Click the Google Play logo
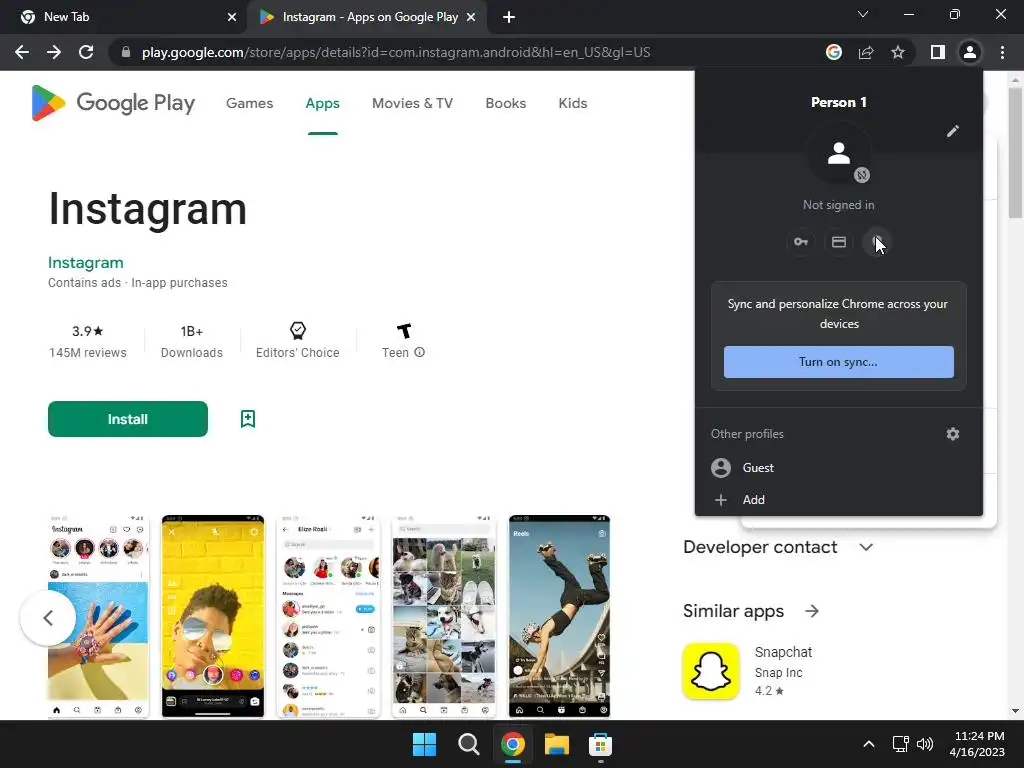1024x768 pixels. [113, 103]
